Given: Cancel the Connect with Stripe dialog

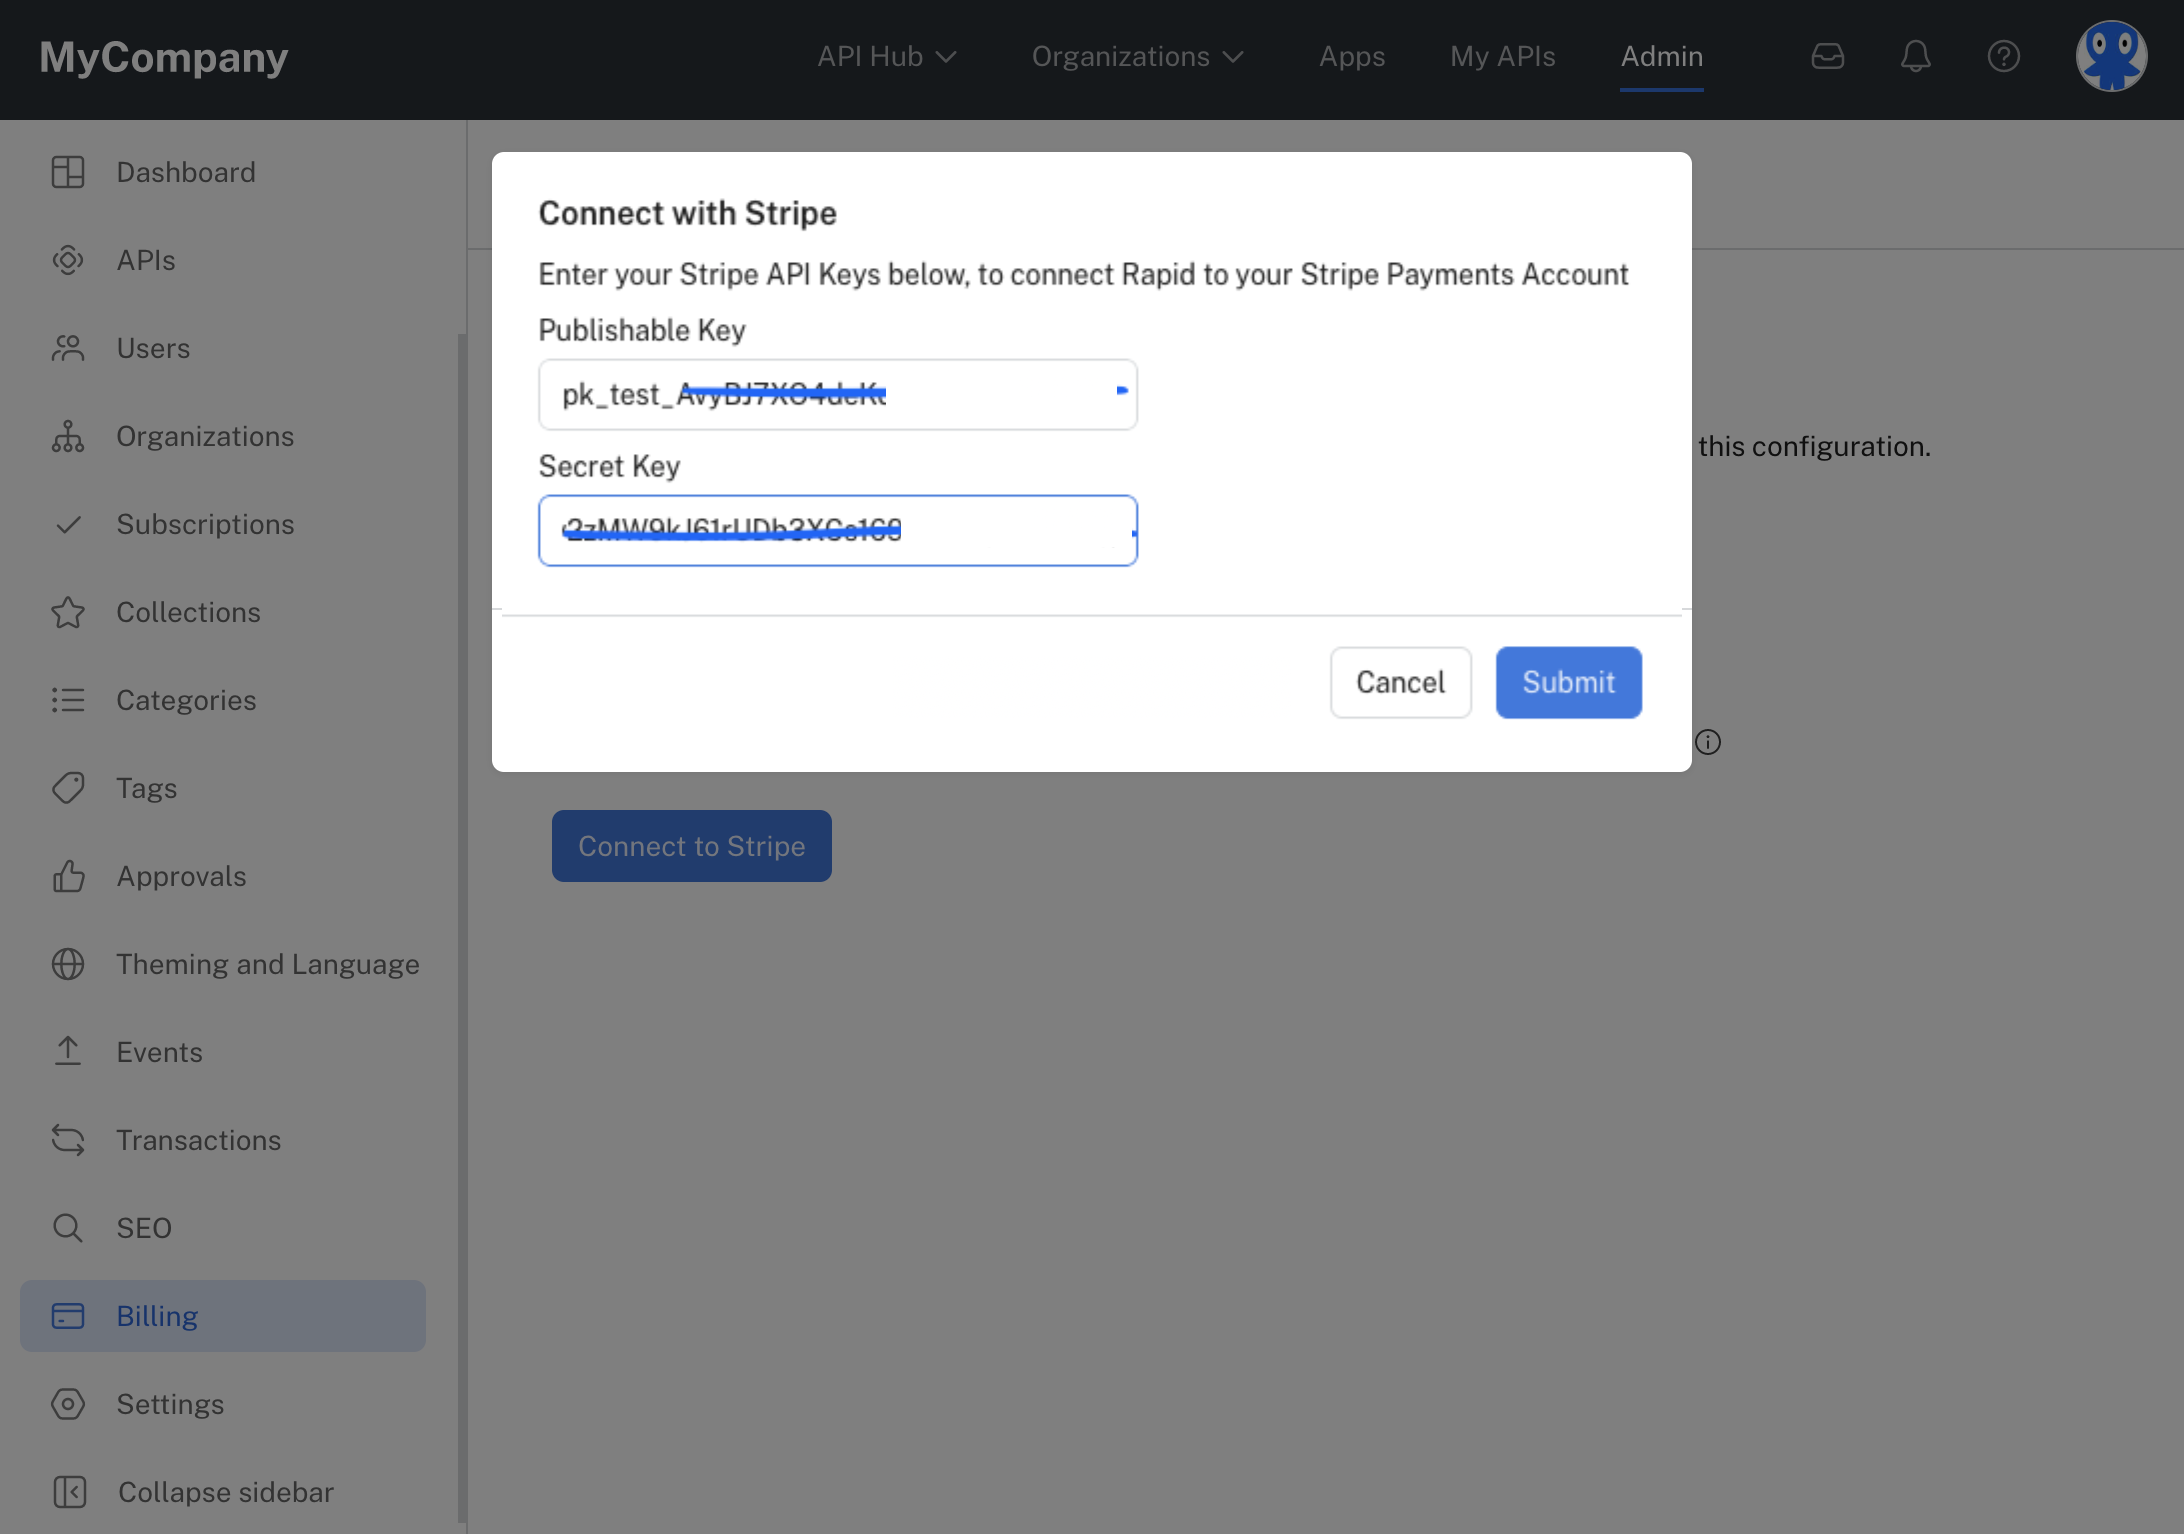Looking at the screenshot, I should (x=1399, y=682).
